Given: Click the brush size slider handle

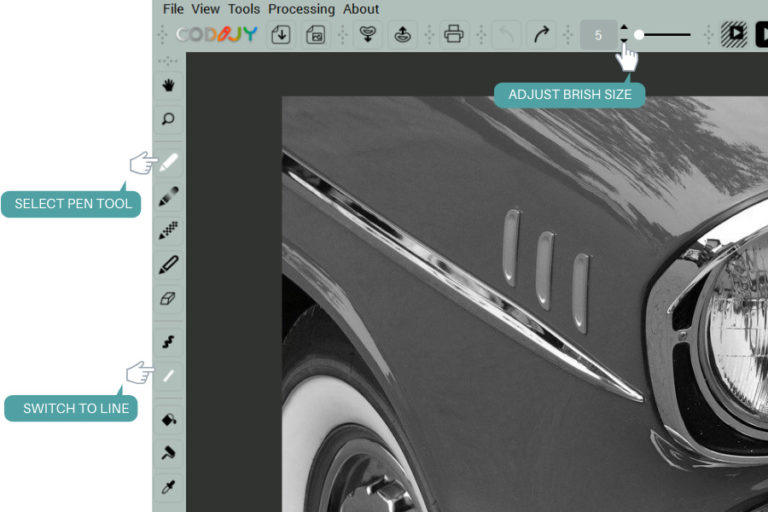Looking at the screenshot, I should (639, 35).
